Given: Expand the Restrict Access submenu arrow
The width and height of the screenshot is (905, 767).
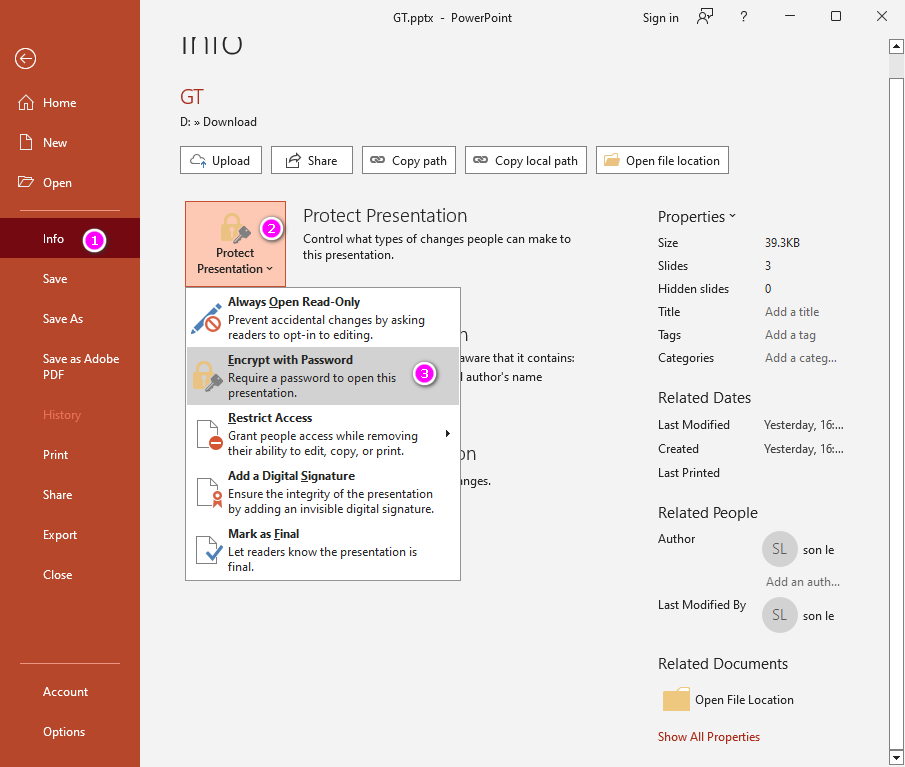Looking at the screenshot, I should tap(447, 432).
